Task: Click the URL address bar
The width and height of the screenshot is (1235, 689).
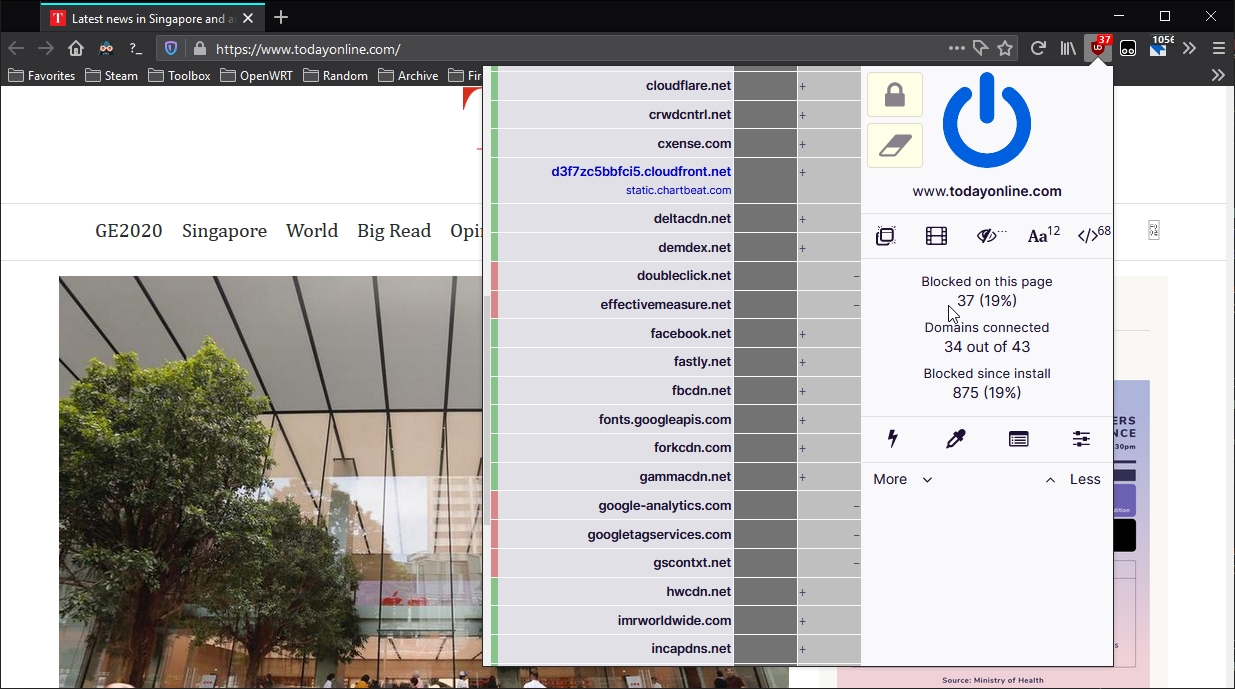Action: (575, 48)
